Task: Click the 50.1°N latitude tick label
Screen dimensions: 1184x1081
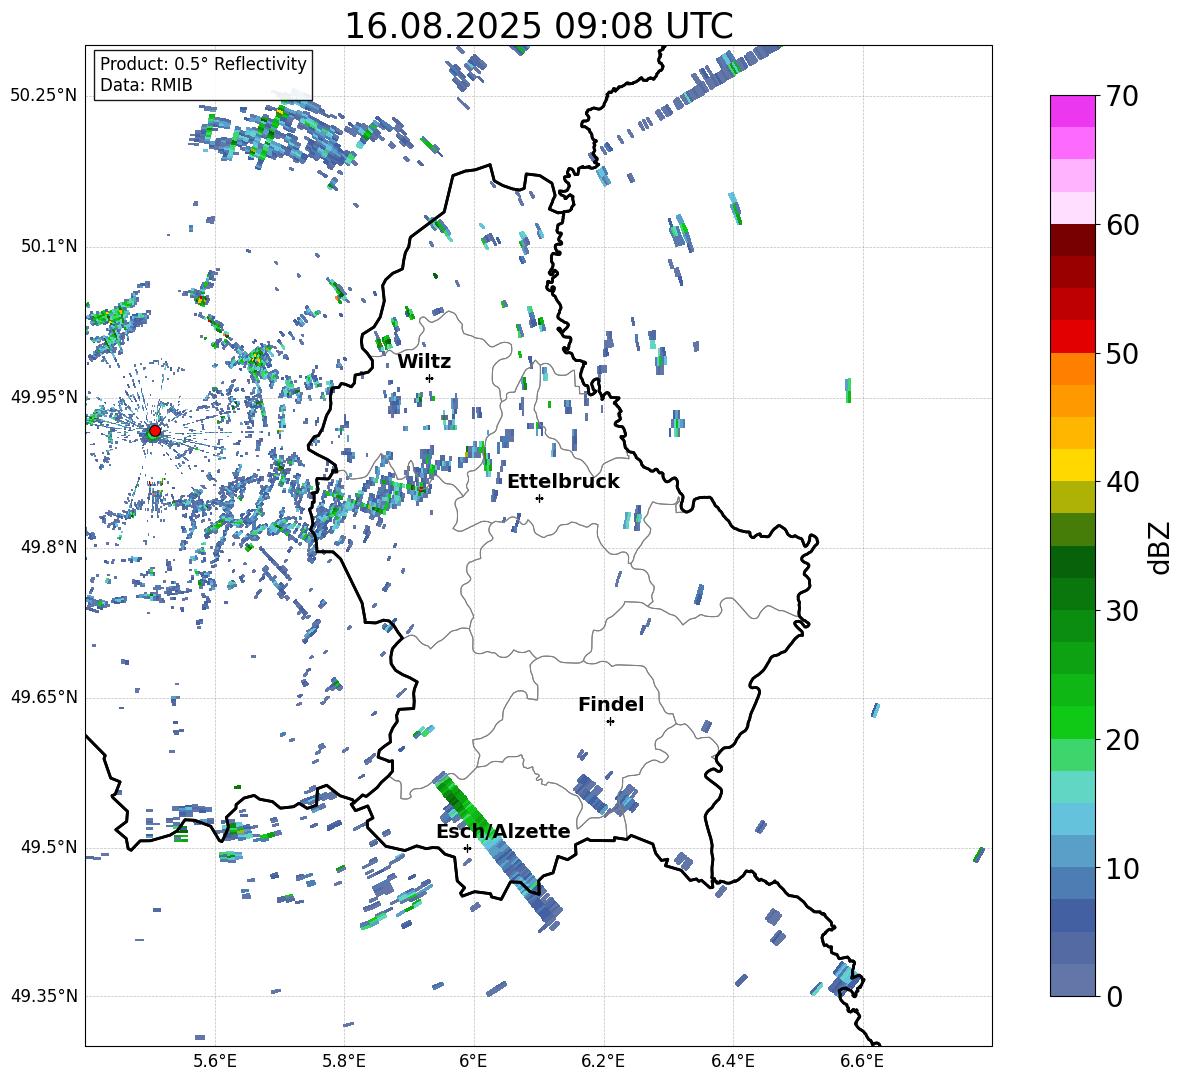Action: [x=48, y=247]
